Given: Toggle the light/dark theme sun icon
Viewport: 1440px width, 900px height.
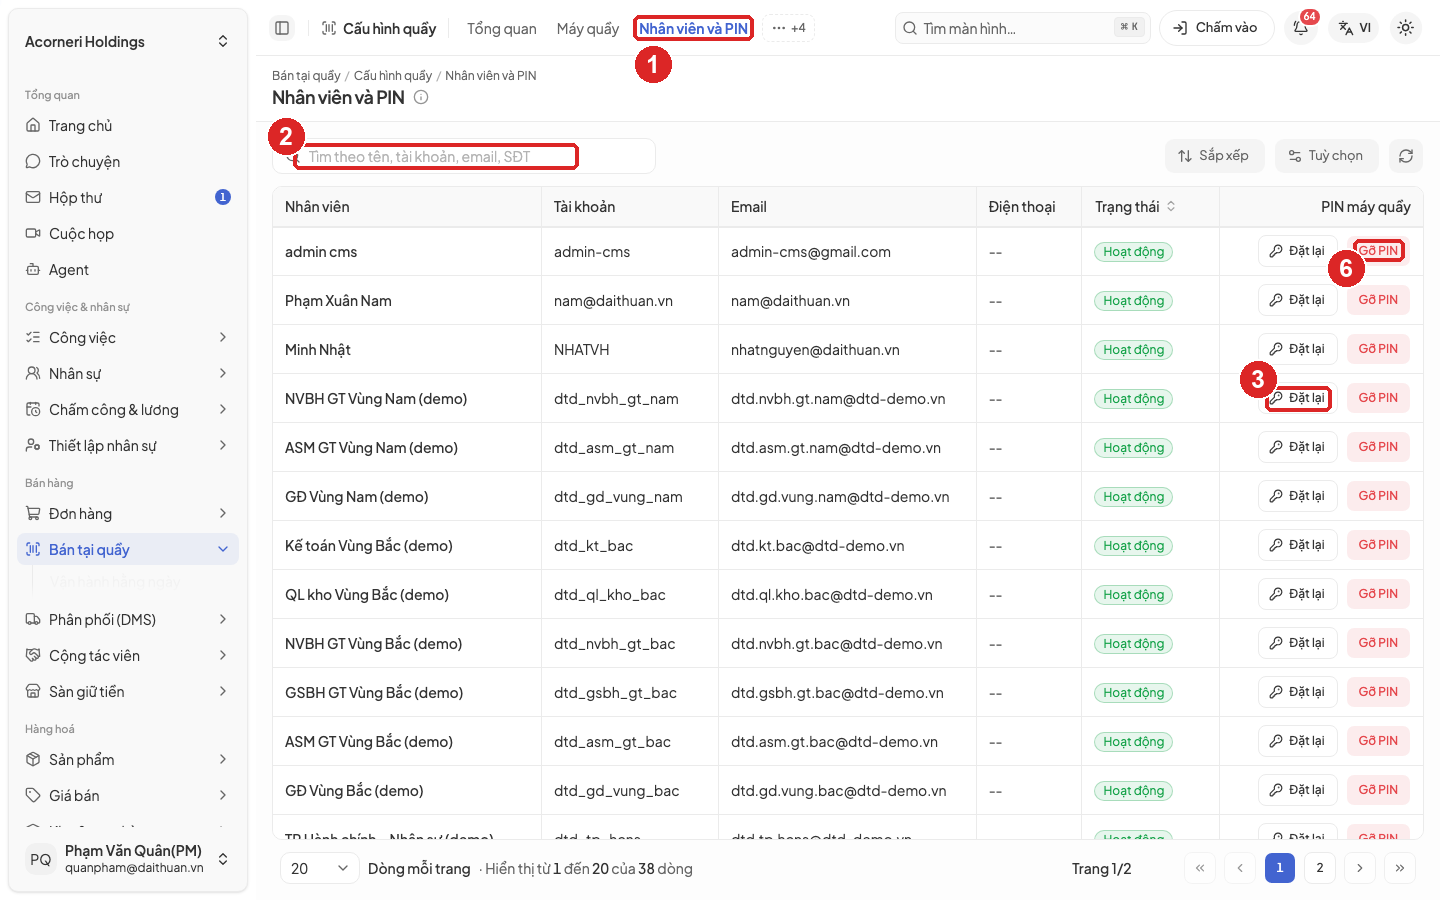Looking at the screenshot, I should [x=1405, y=28].
